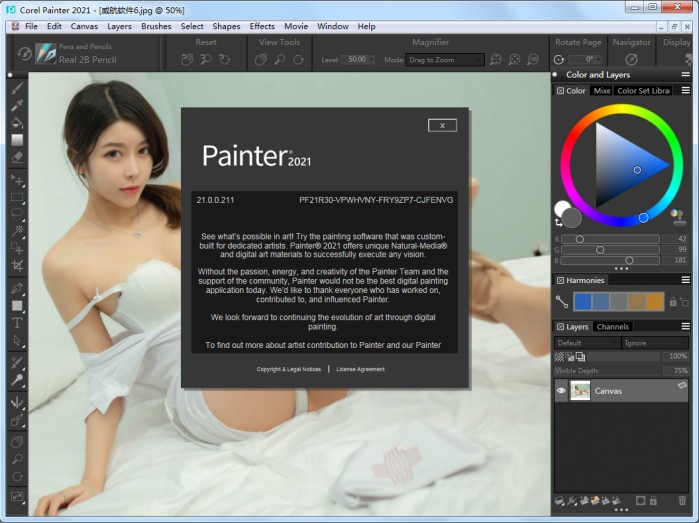Click the Navigator compass icon
Viewport: 699px width, 523px height.
pyautogui.click(x=631, y=59)
